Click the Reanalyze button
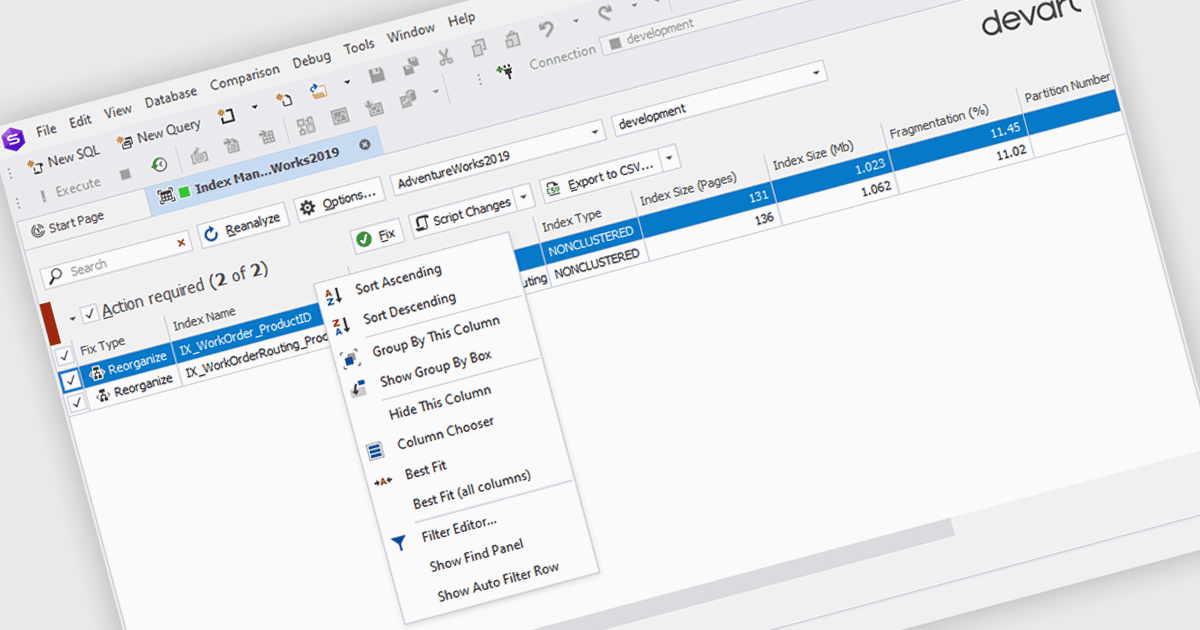The image size is (1200, 630). (x=242, y=227)
